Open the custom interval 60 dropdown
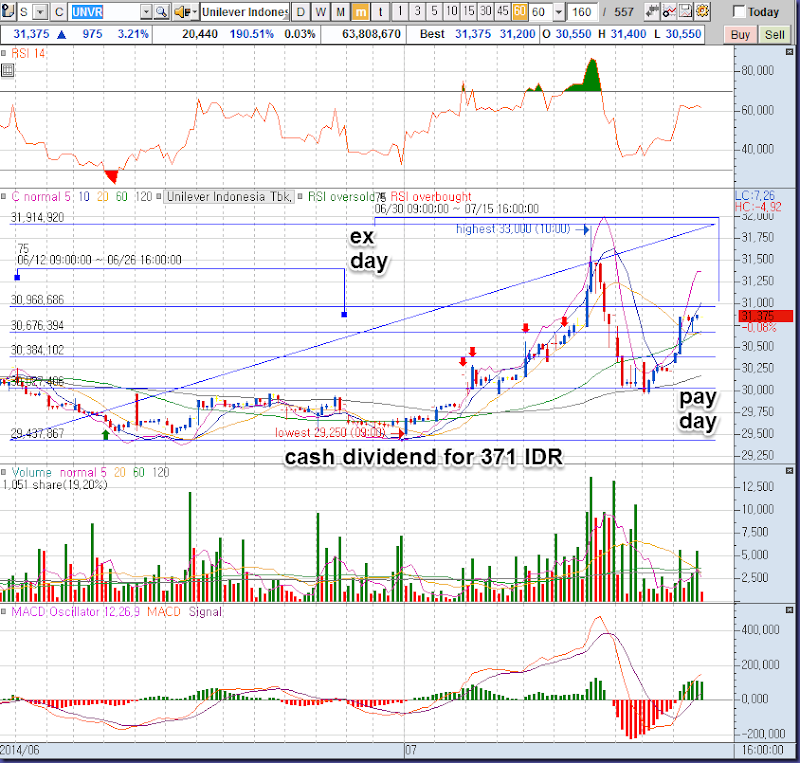The width and height of the screenshot is (800, 763). pos(559,12)
